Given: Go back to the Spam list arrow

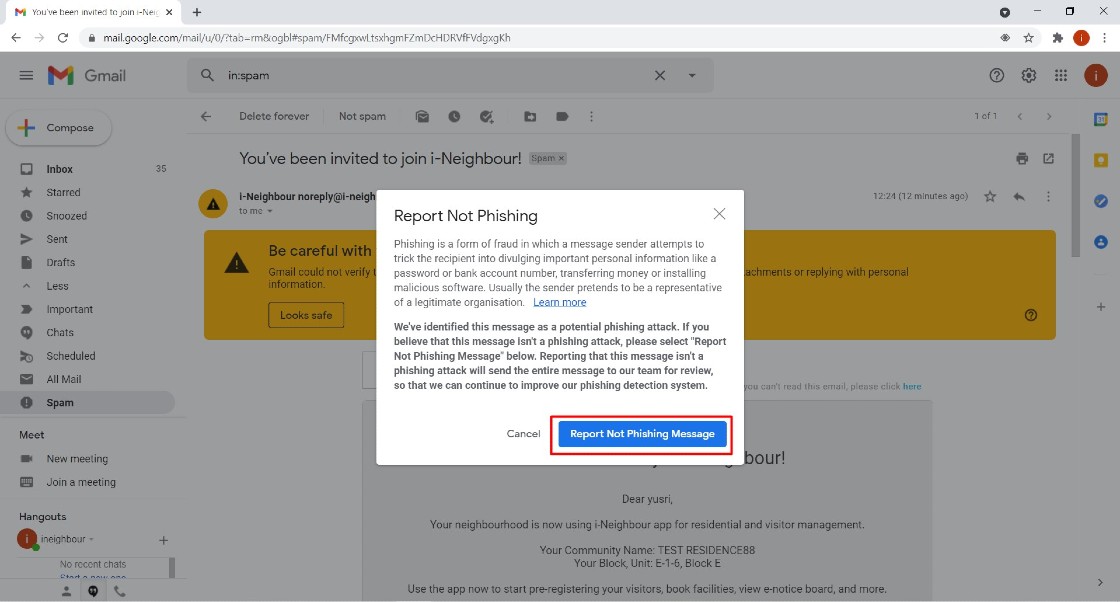Looking at the screenshot, I should click(206, 116).
